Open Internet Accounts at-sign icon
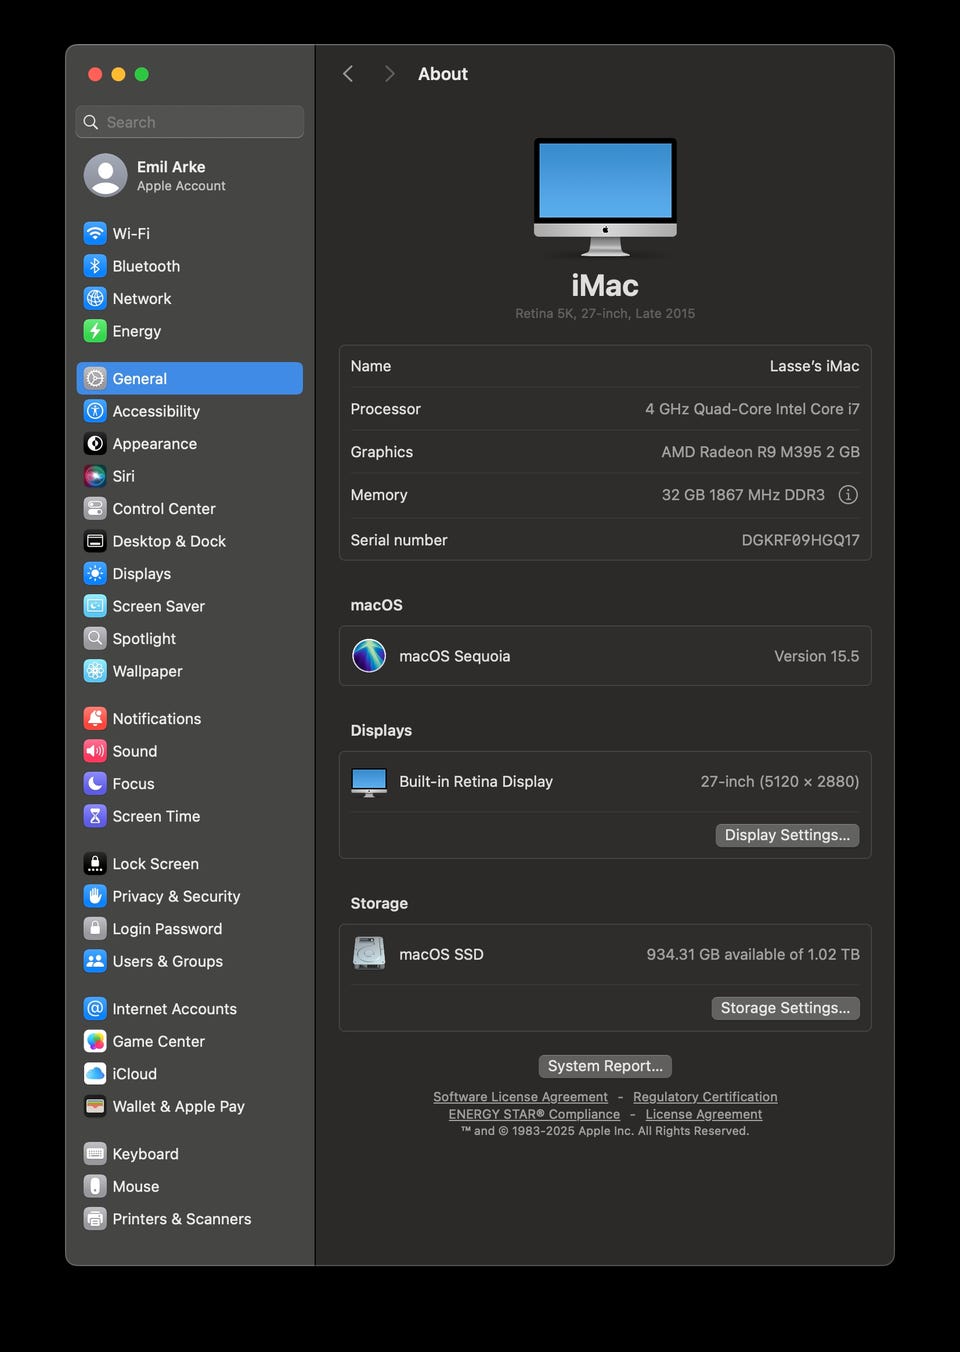Viewport: 960px width, 1352px height. click(x=95, y=1008)
